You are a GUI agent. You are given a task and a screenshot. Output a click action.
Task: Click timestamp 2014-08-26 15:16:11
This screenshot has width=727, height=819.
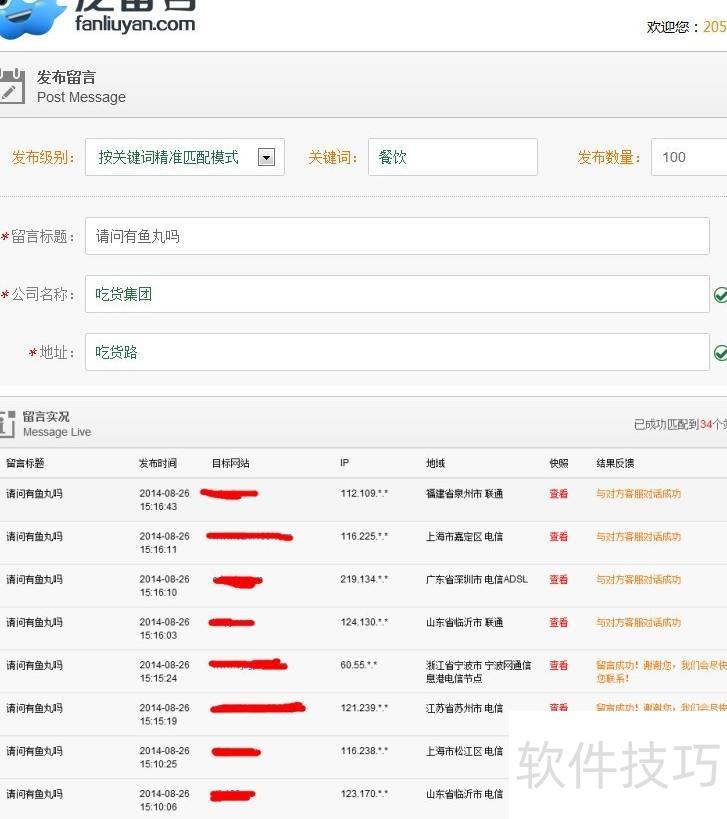point(164,543)
